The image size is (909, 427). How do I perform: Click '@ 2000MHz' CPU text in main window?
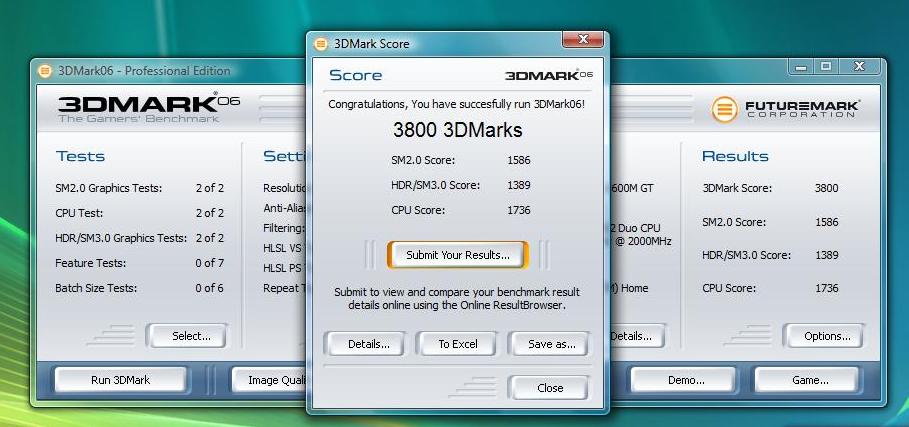tap(641, 241)
